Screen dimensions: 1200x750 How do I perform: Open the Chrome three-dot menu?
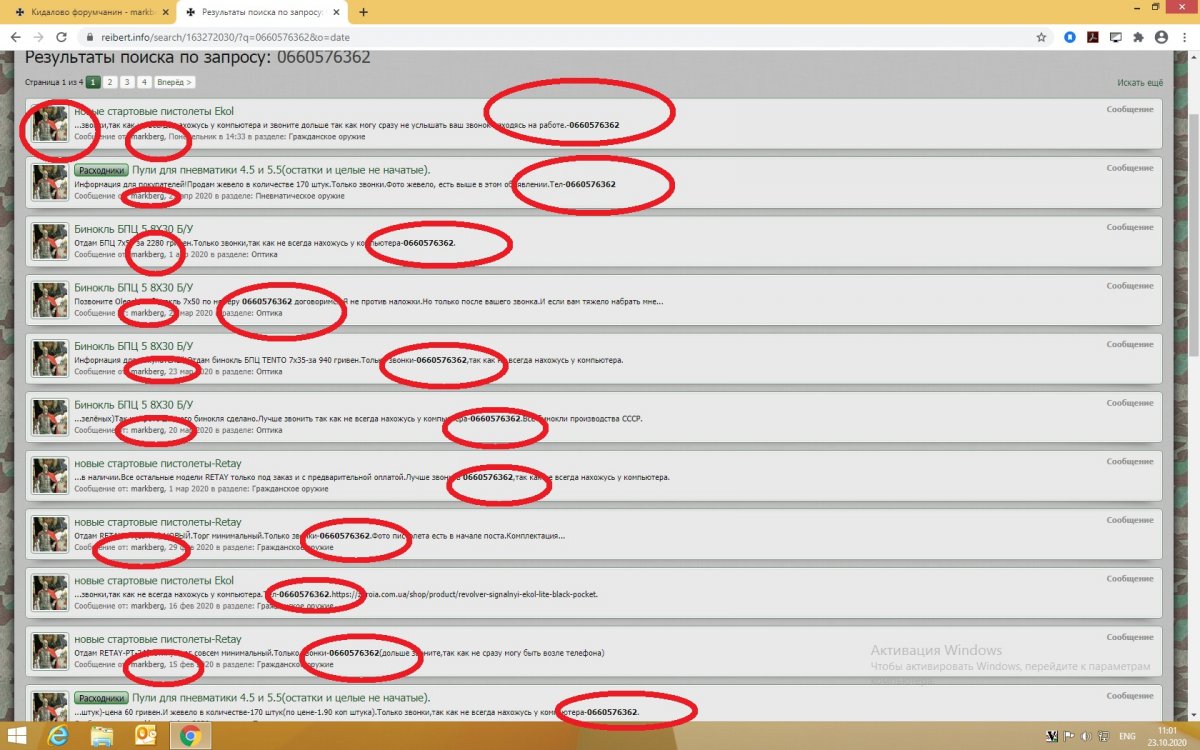[1185, 37]
